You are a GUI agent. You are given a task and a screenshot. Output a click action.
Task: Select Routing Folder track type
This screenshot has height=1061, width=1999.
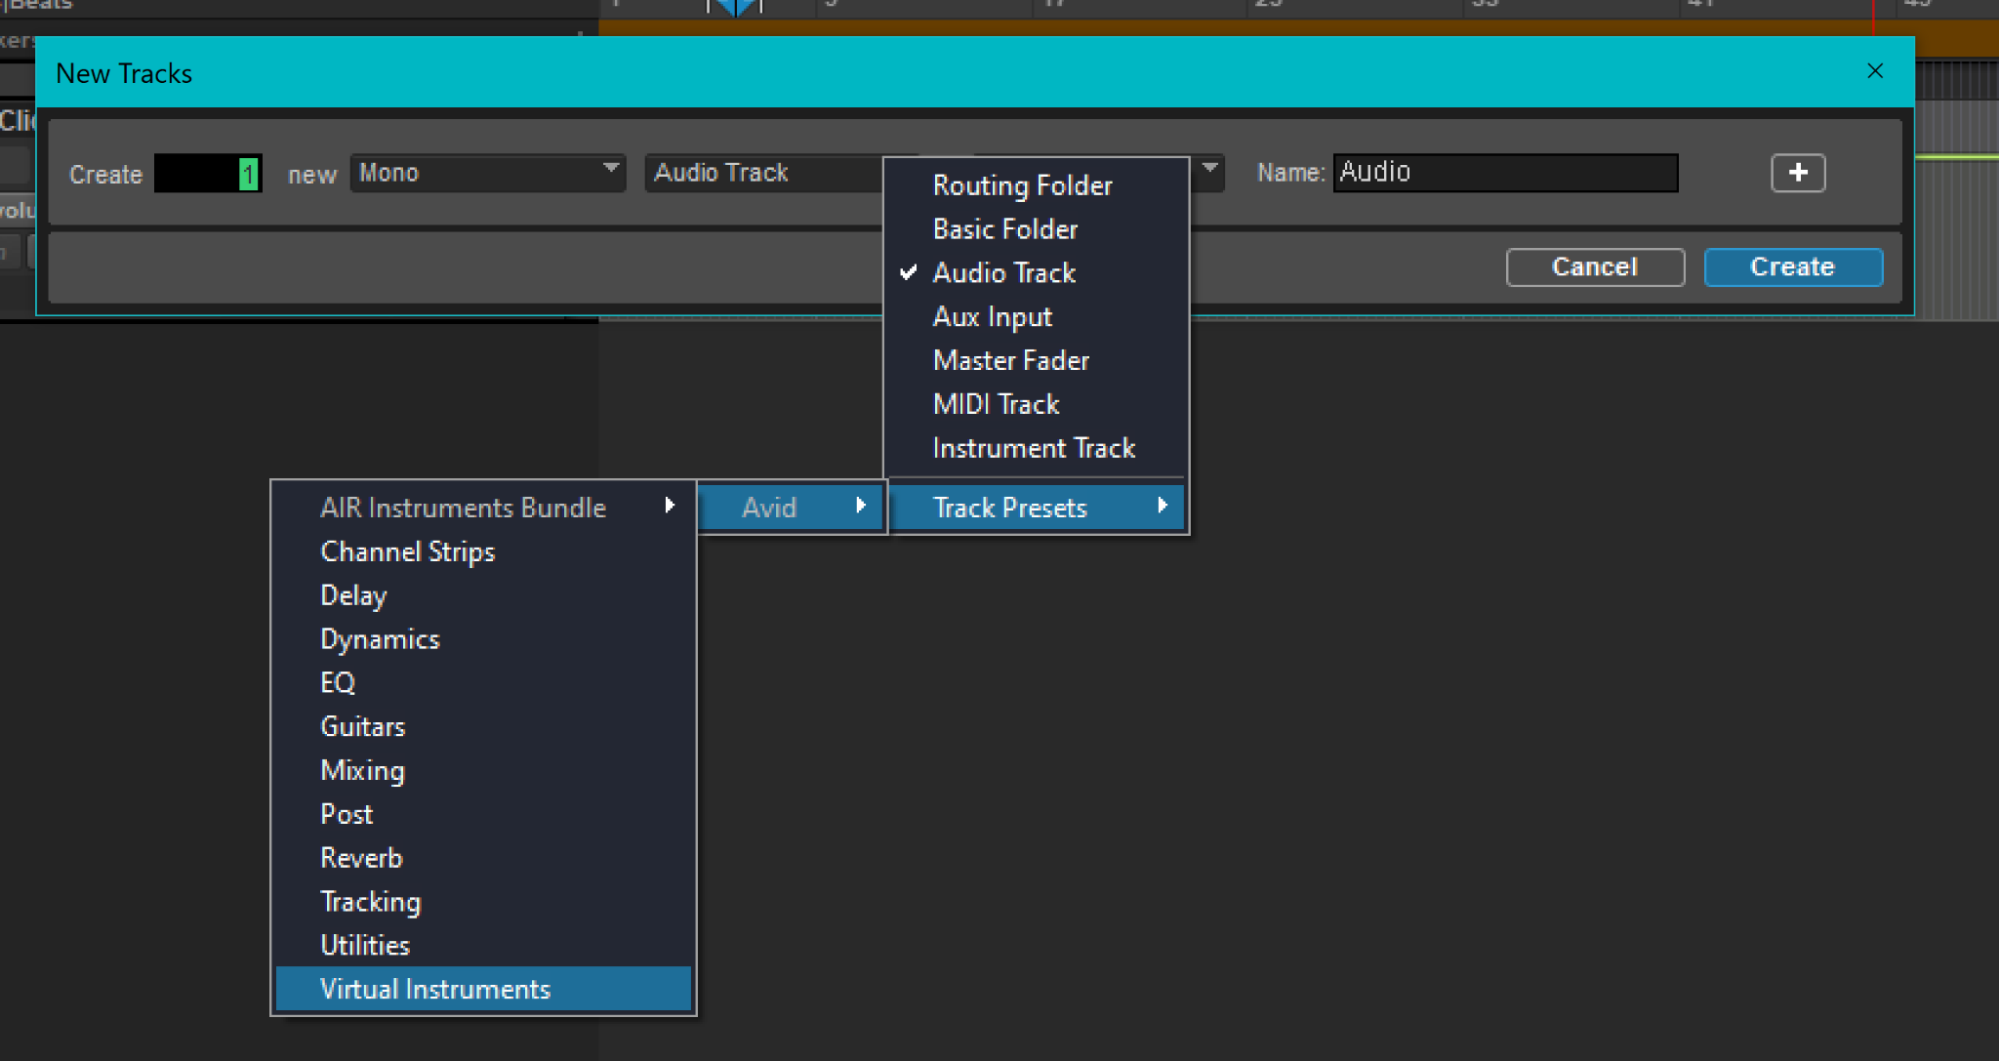[1022, 185]
